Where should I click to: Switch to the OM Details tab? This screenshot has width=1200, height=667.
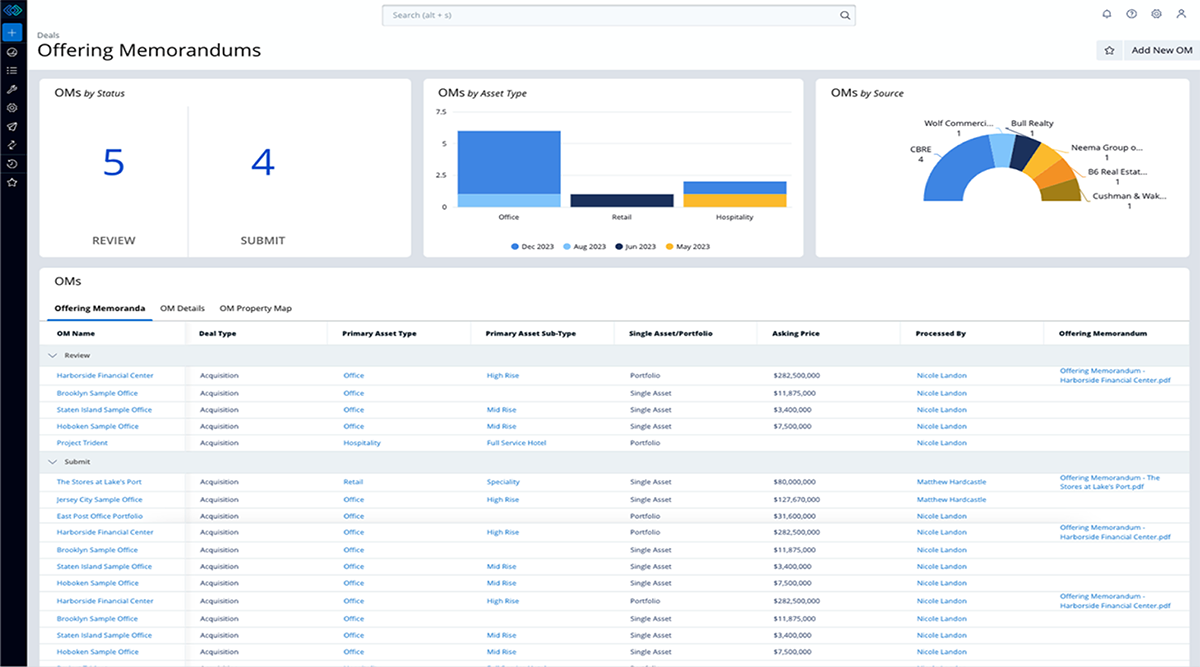point(182,308)
